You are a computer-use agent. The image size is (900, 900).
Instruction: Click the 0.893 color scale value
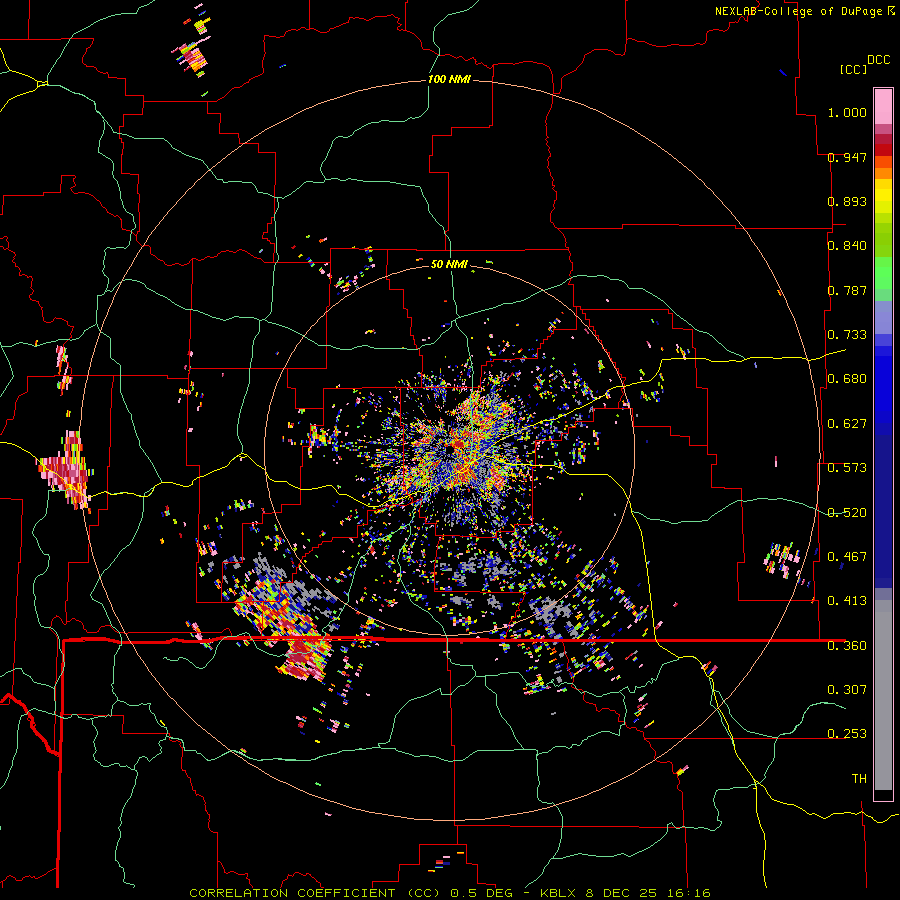point(847,201)
